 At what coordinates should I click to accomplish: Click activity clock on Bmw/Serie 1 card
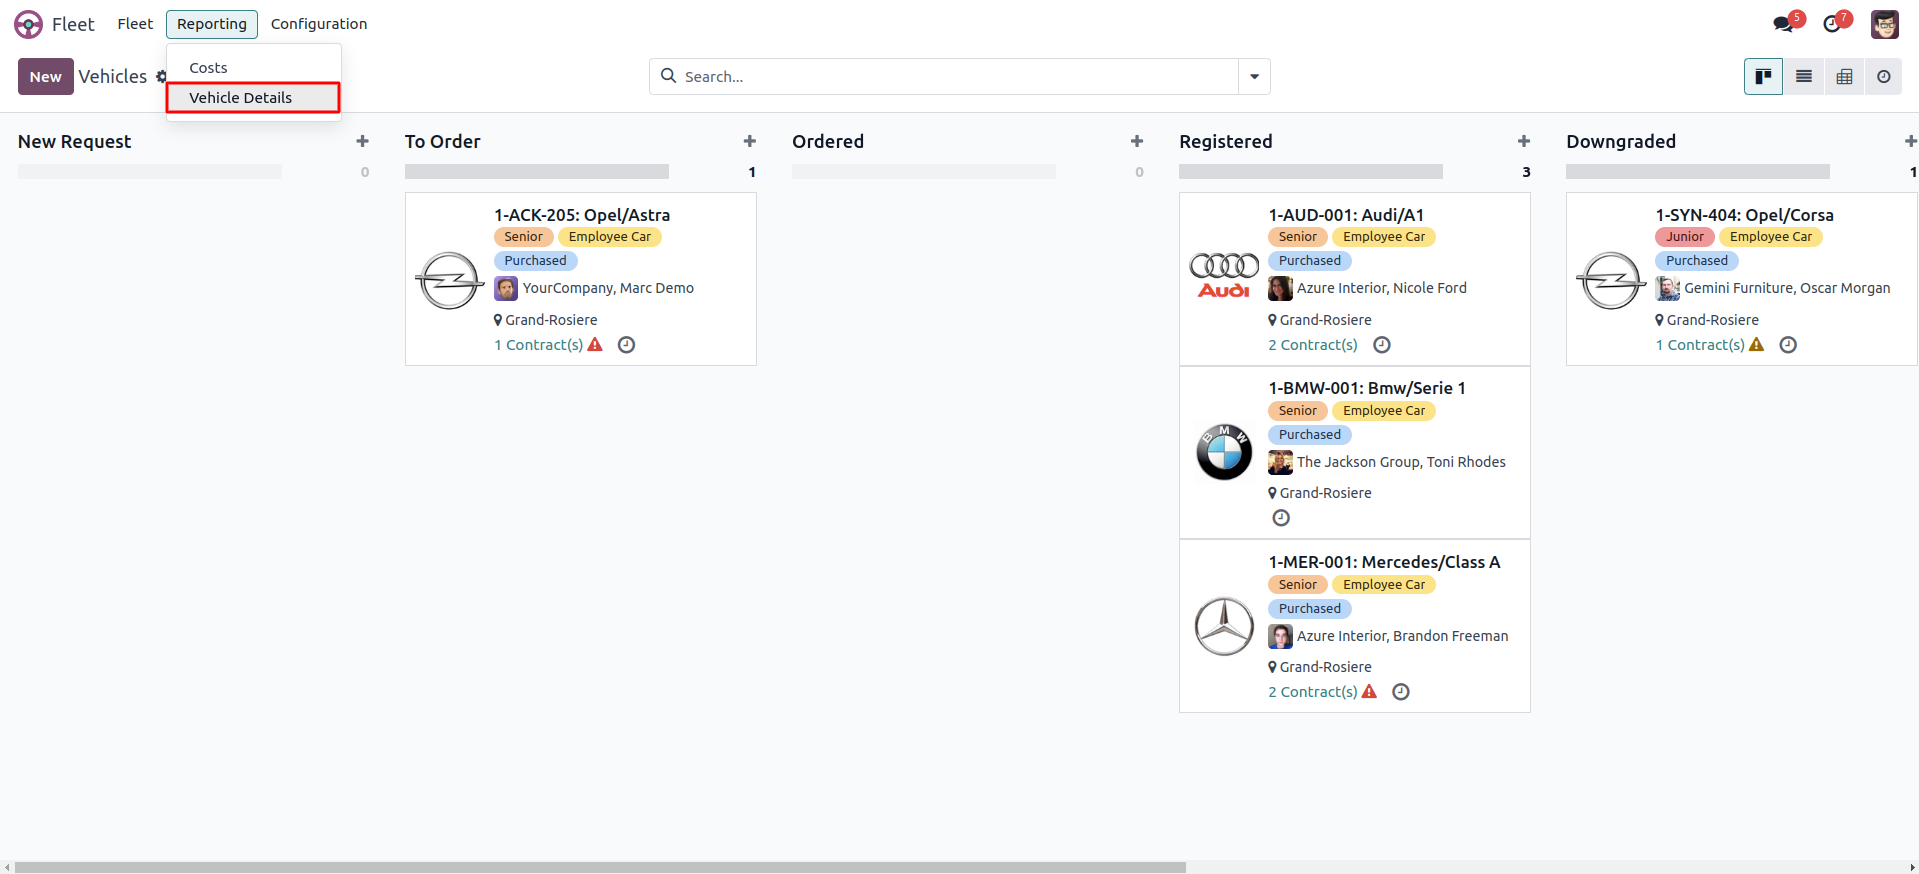1280,518
